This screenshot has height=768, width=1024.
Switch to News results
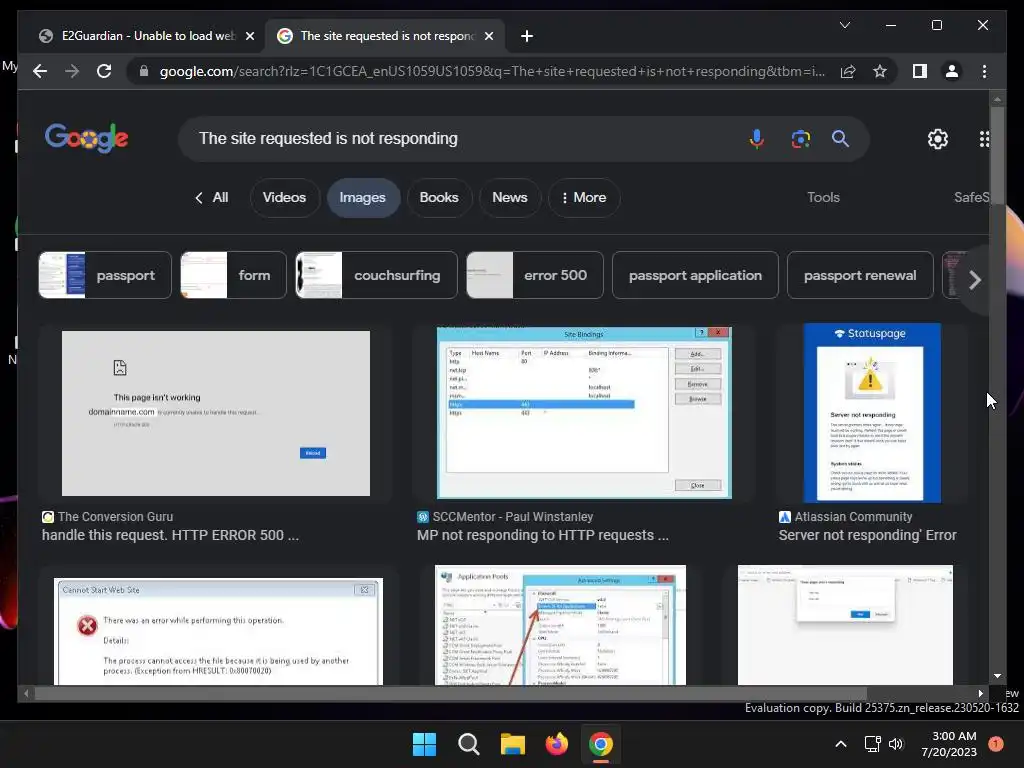509,197
